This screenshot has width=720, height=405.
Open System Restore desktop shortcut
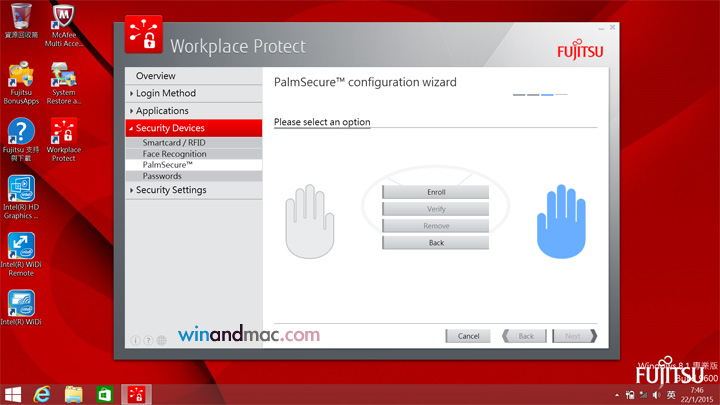[64, 83]
